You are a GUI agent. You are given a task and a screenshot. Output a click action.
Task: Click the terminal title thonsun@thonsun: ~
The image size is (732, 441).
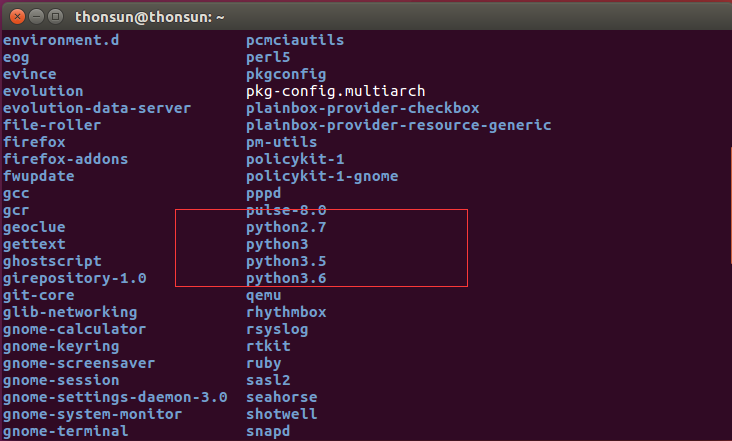coord(149,17)
